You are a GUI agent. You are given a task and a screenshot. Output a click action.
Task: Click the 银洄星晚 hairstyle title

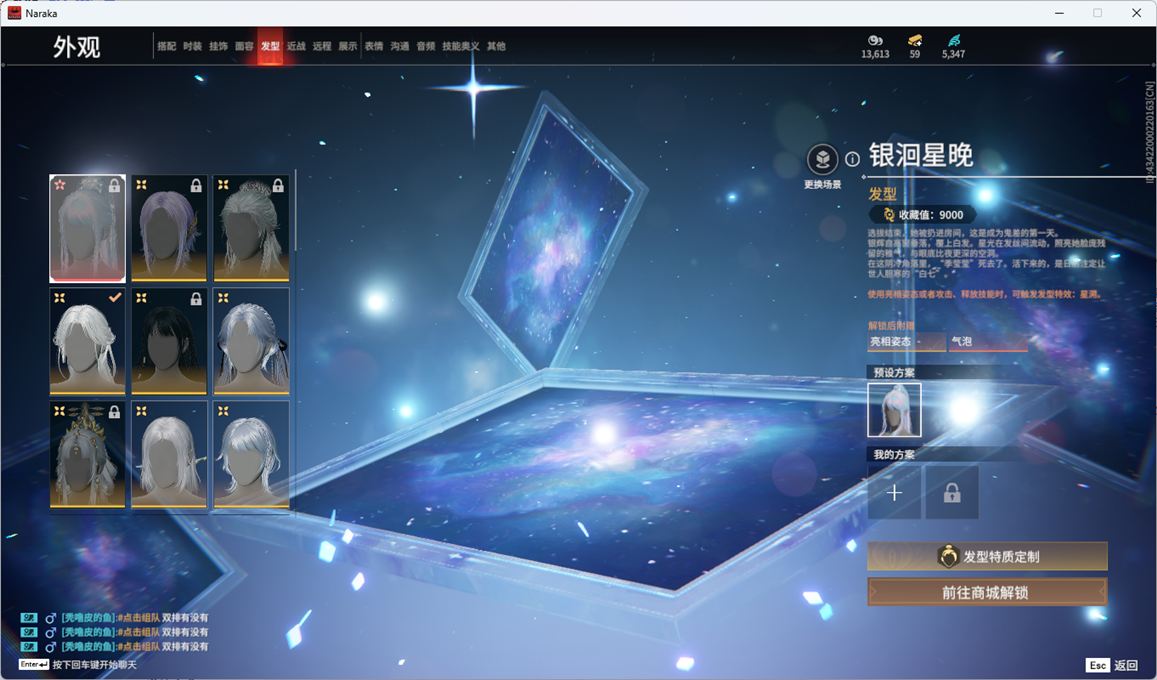(x=921, y=156)
